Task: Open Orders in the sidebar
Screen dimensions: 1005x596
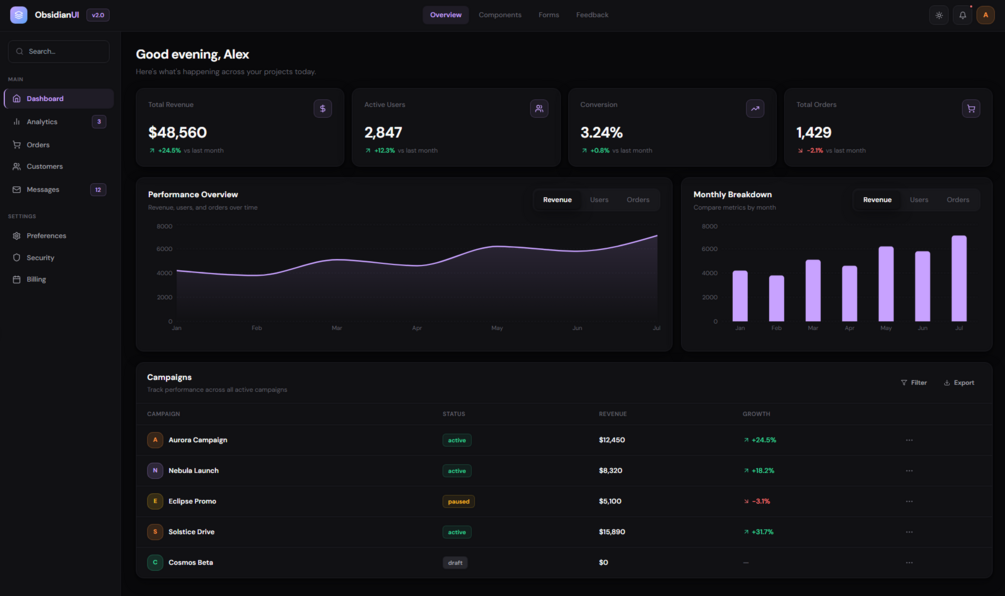Action: click(x=59, y=145)
